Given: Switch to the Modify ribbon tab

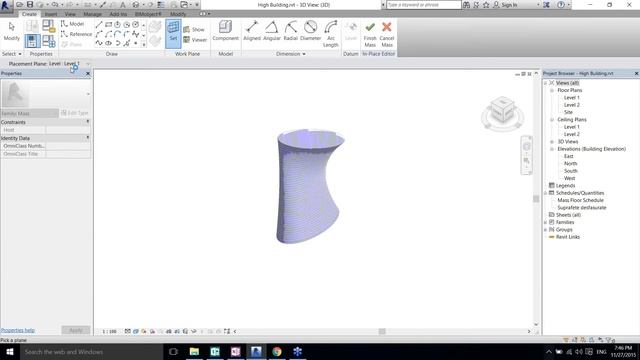Looking at the screenshot, I should click(x=178, y=14).
